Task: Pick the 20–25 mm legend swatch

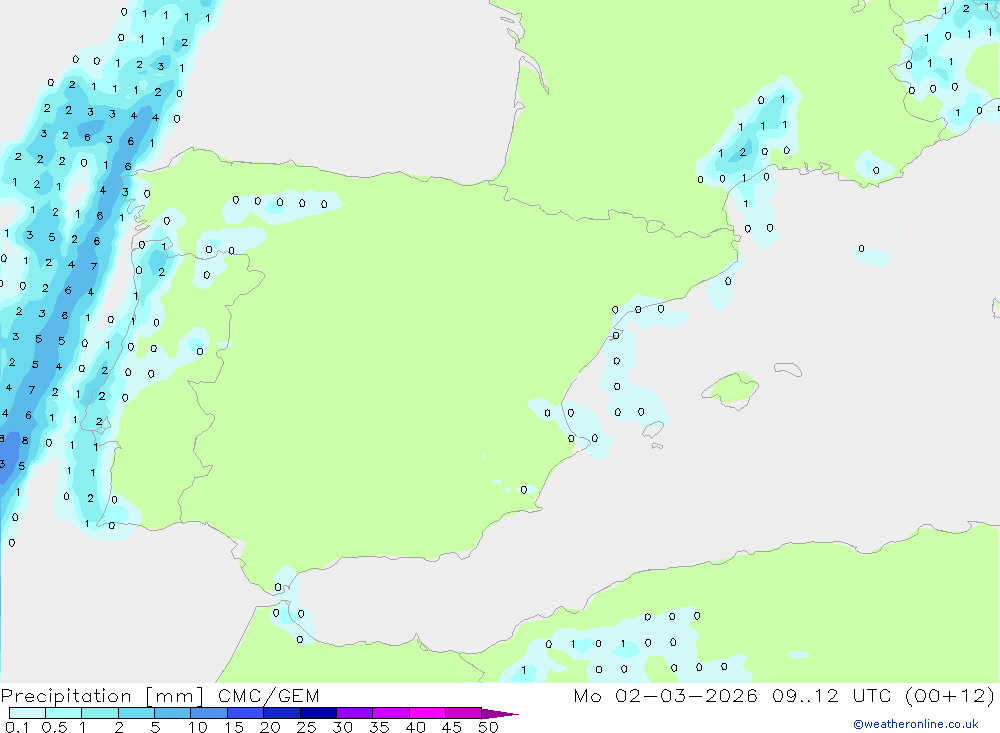Action: [282, 713]
